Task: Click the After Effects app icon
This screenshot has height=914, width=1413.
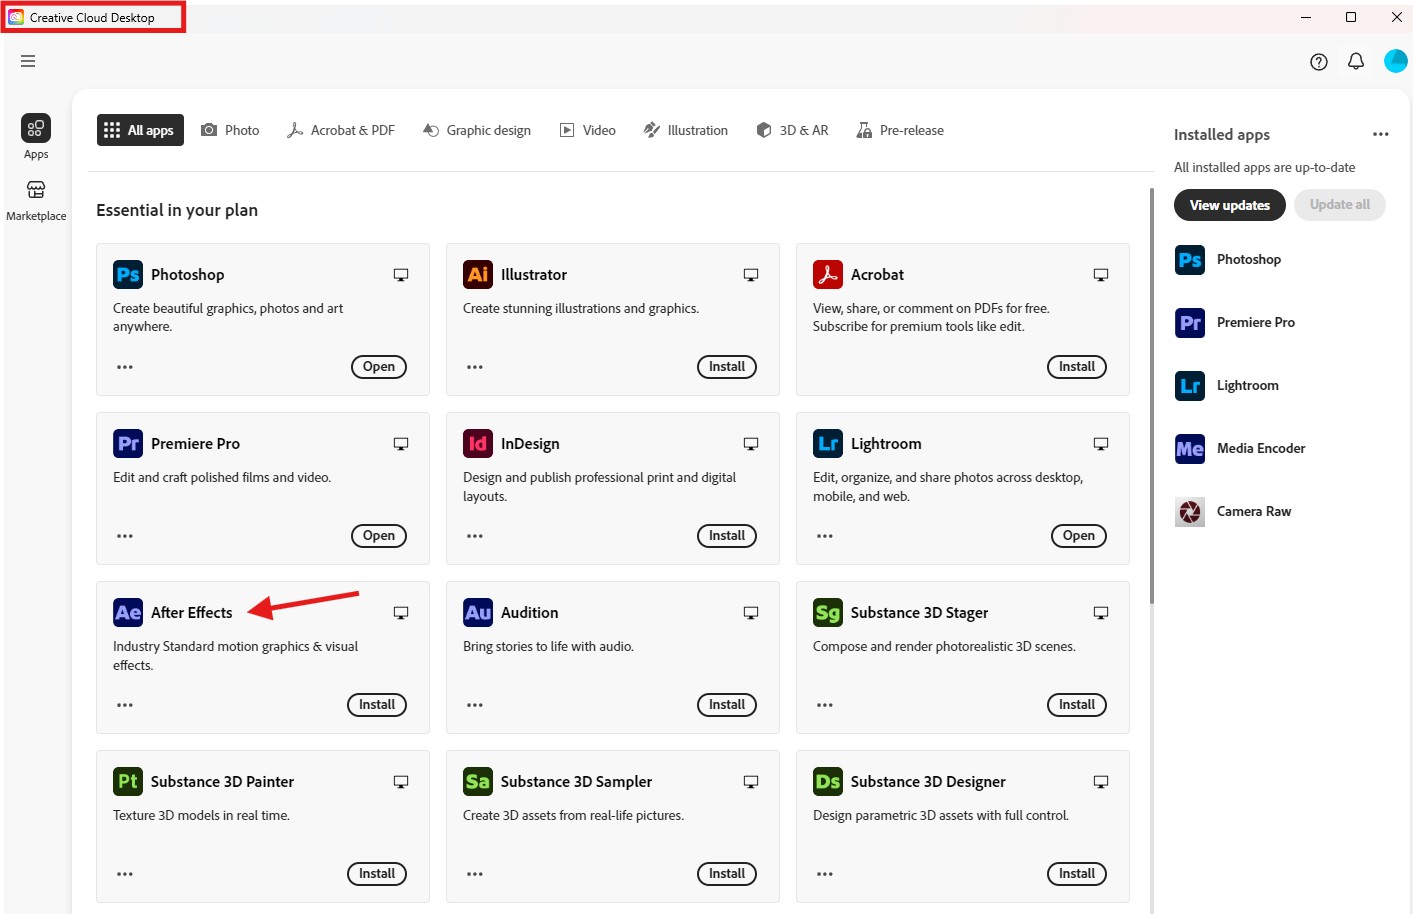Action: click(x=128, y=613)
